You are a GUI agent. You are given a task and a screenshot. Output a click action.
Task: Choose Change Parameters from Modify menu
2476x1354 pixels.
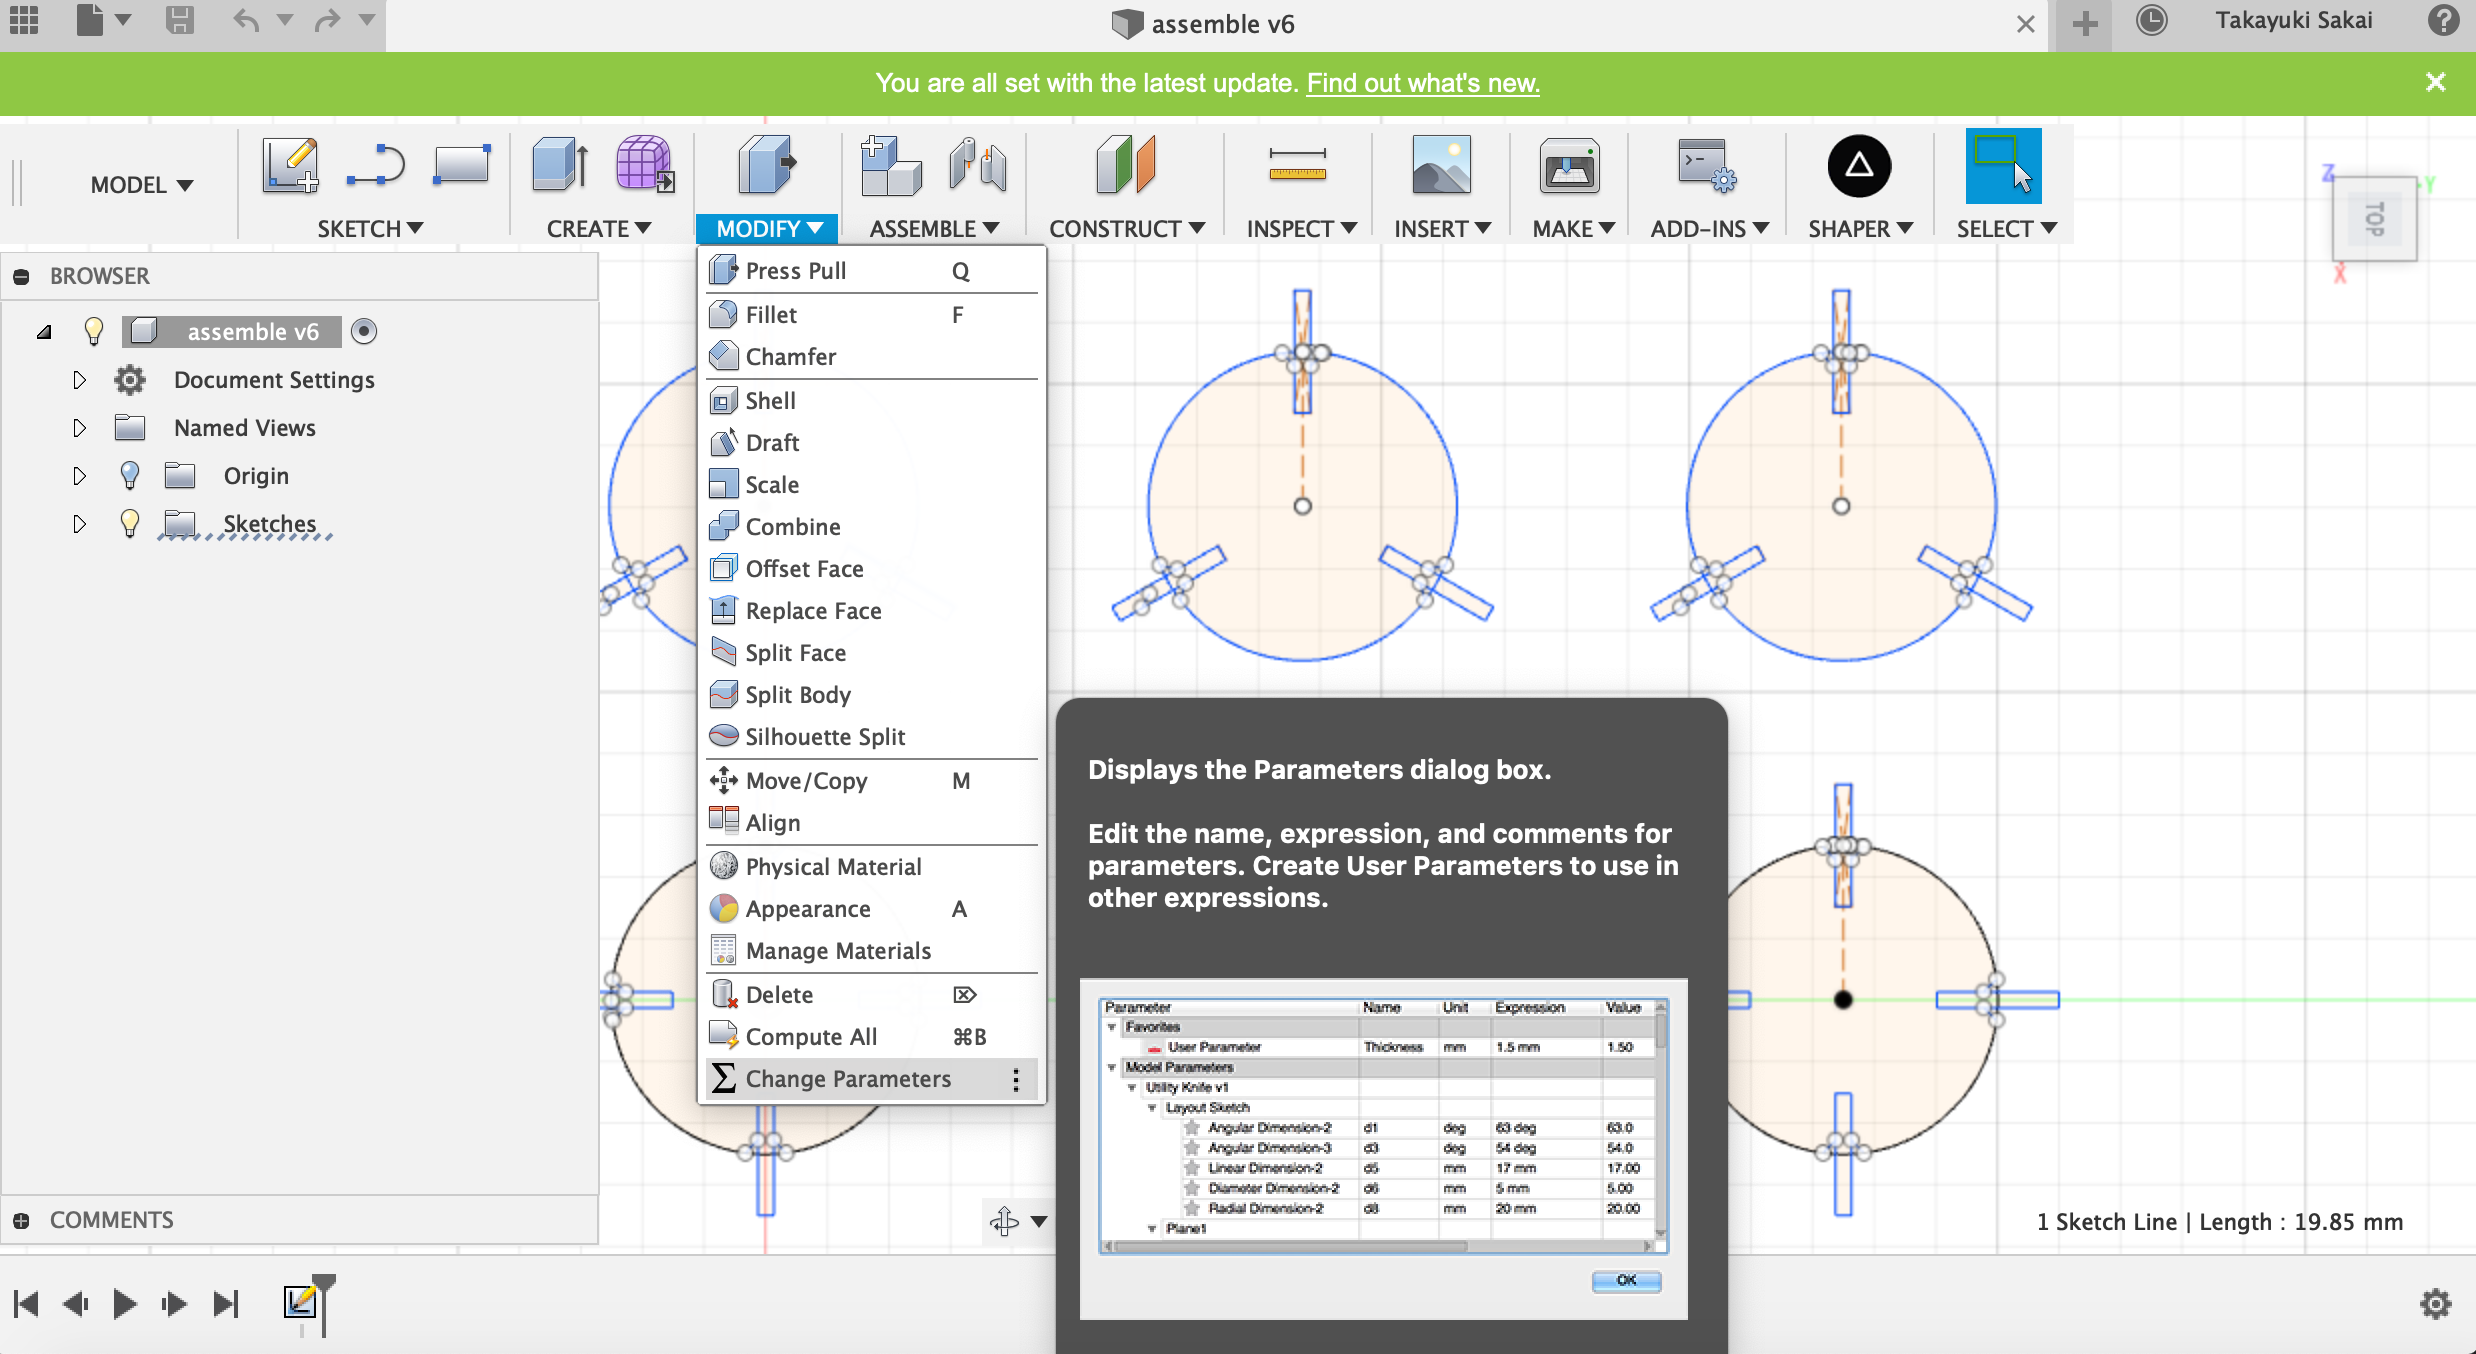(x=848, y=1079)
